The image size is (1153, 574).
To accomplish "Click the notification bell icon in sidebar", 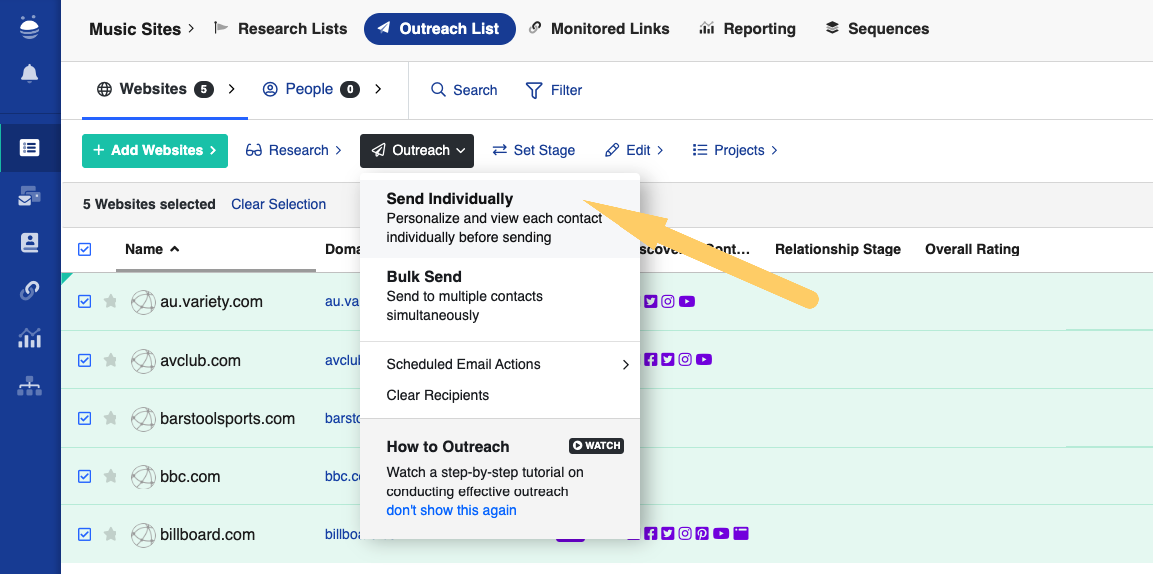I will tap(30, 74).
